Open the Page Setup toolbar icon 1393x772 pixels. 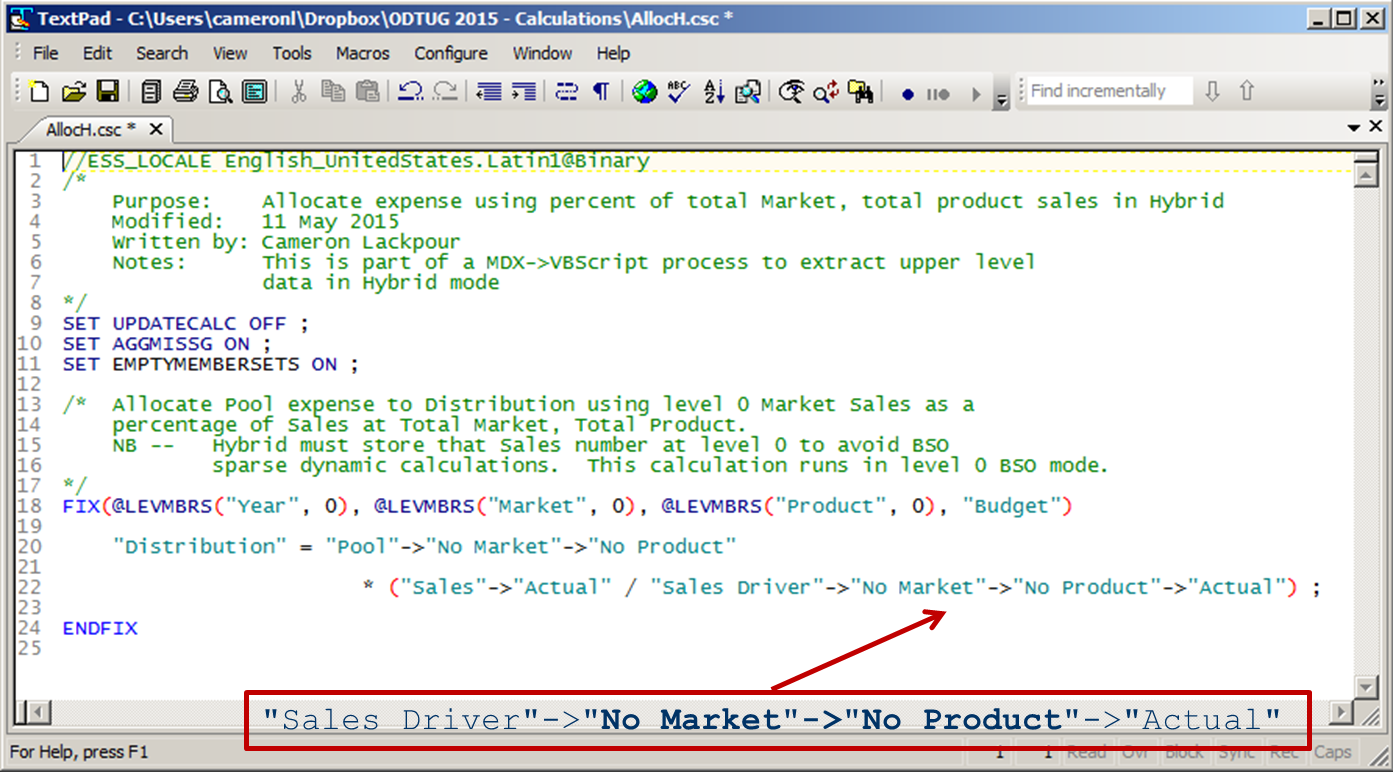[x=255, y=92]
